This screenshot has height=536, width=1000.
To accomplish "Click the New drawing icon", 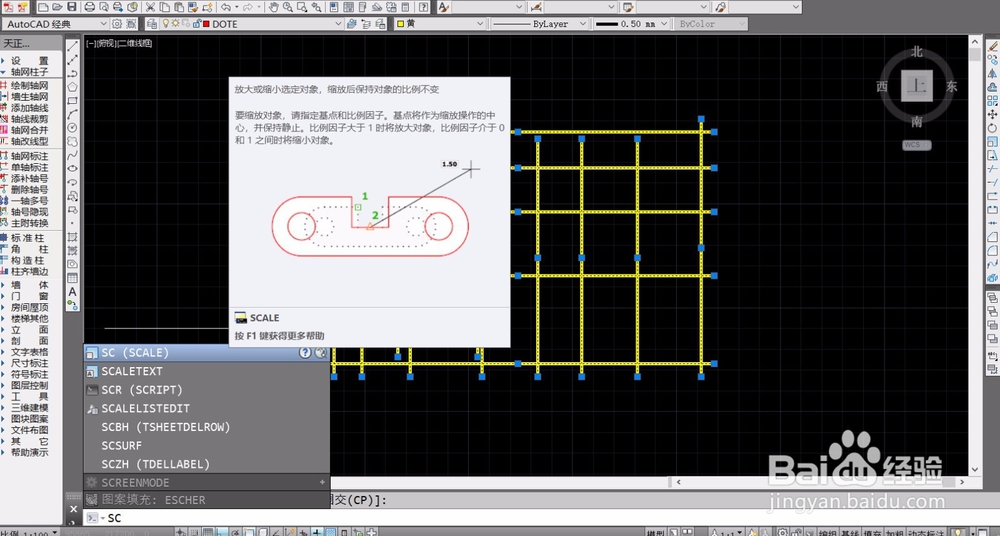I will coord(43,8).
